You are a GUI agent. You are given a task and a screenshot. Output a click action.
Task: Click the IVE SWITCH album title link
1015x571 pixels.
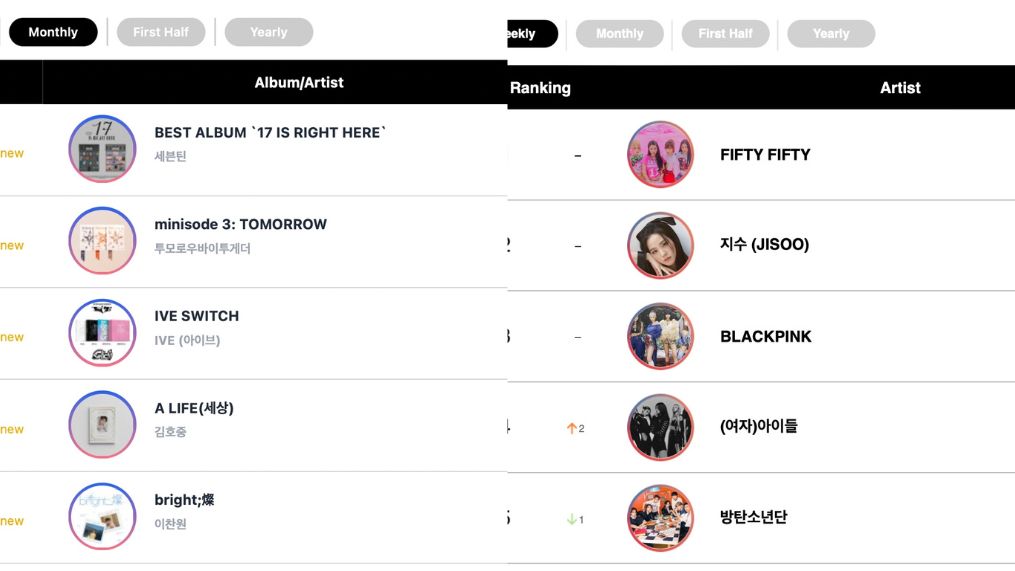point(197,316)
